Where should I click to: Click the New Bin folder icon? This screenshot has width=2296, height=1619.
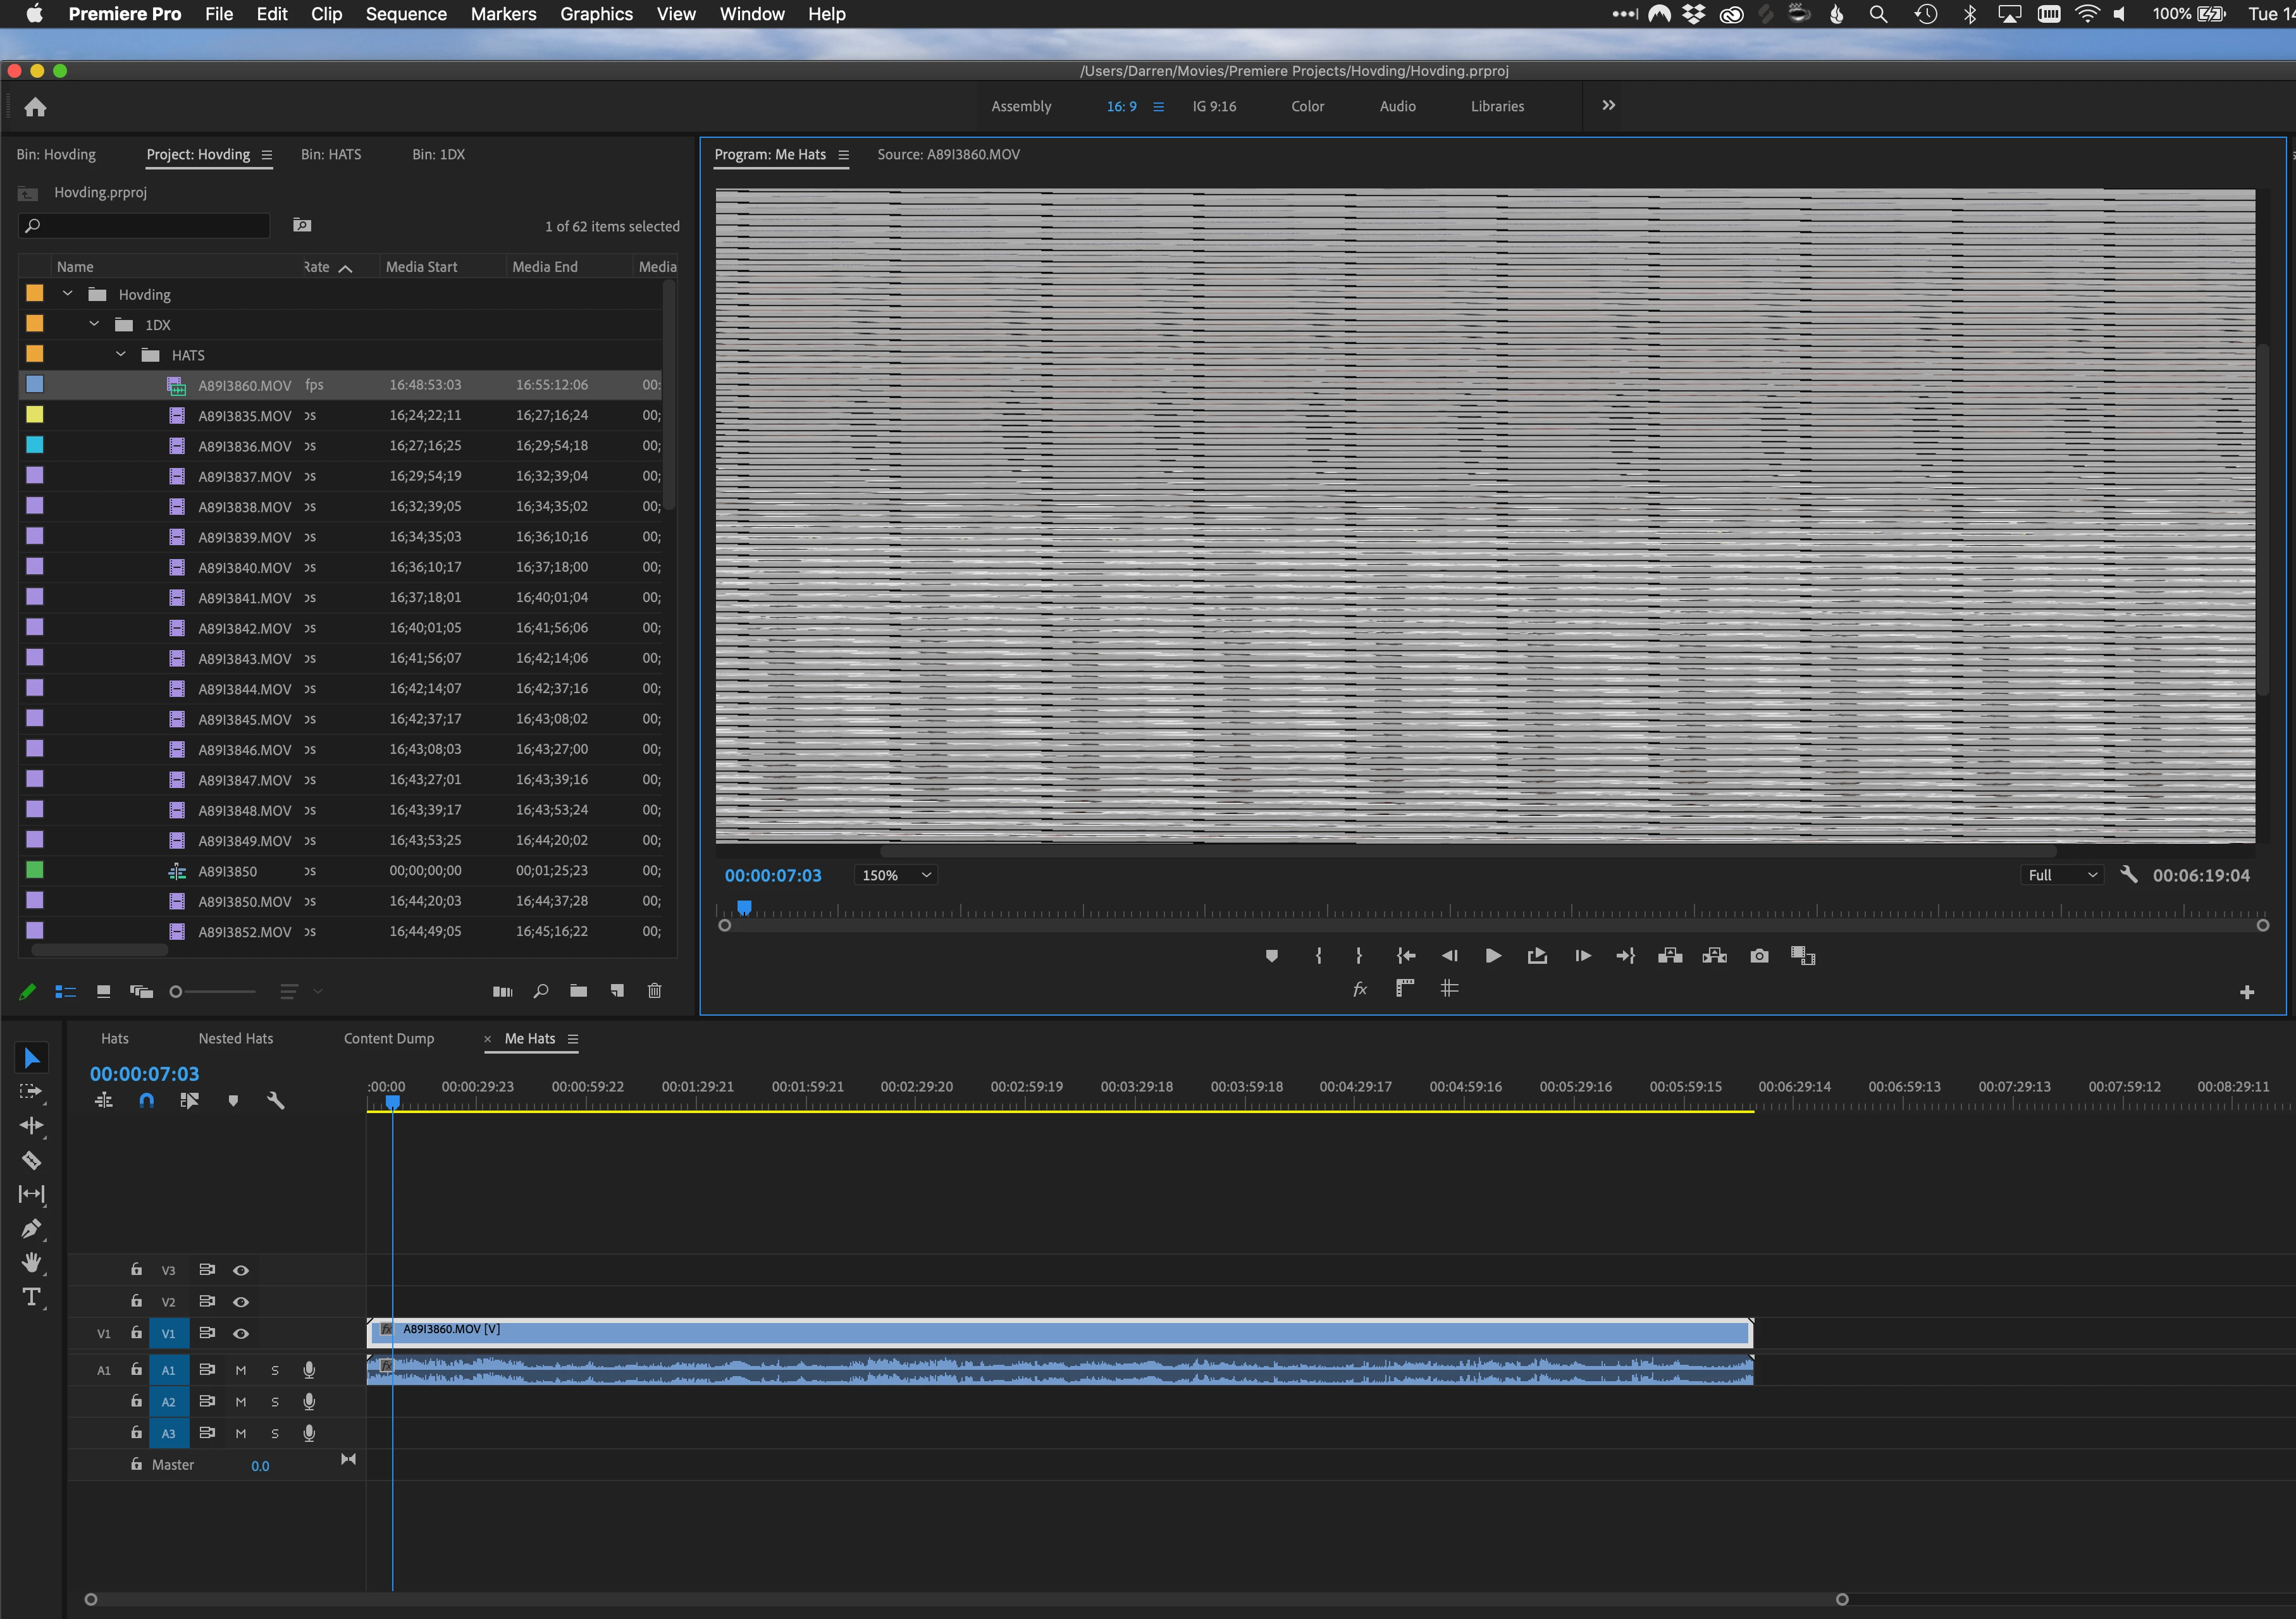[x=578, y=991]
